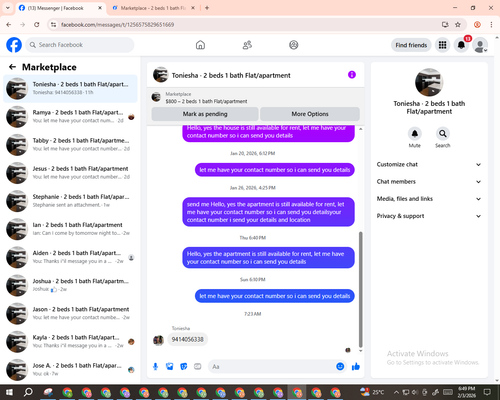
Task: Open taskbar clock showing 6:49 PM
Action: coord(467,392)
